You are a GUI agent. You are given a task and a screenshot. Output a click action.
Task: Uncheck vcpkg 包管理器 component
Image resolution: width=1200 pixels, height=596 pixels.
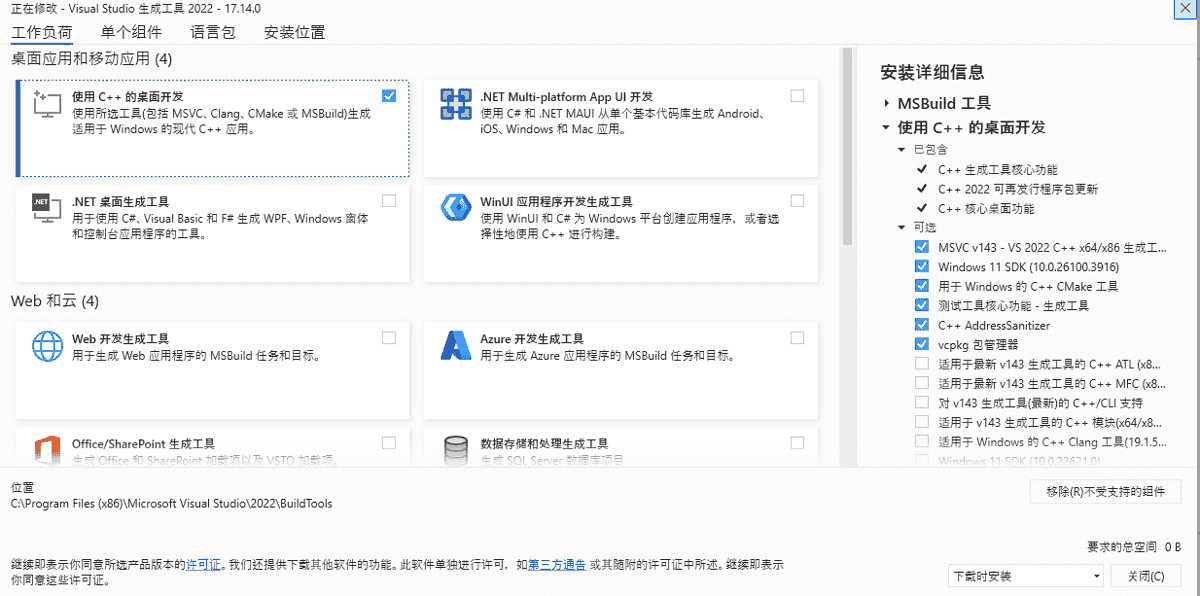coord(921,344)
